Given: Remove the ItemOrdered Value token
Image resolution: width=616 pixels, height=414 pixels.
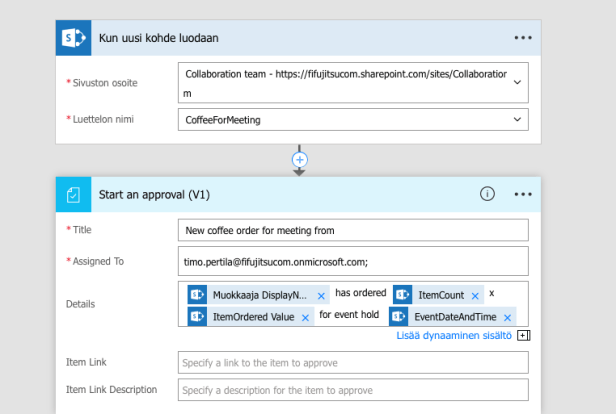Looking at the screenshot, I should 305,317.
